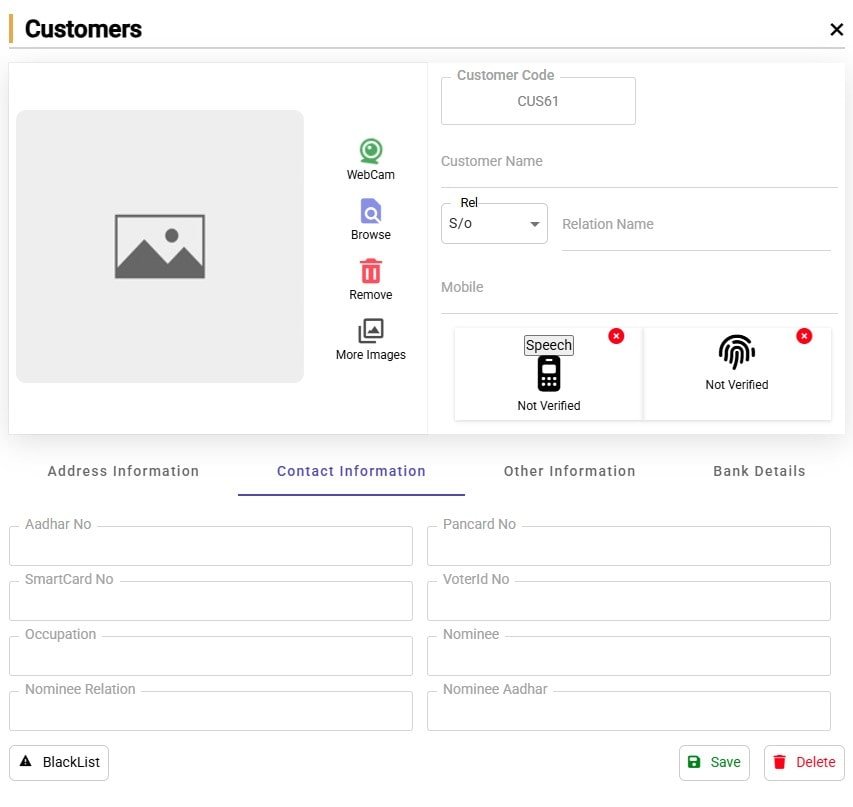Select the Contact Information tab
This screenshot has height=807, width=853.
coord(351,471)
